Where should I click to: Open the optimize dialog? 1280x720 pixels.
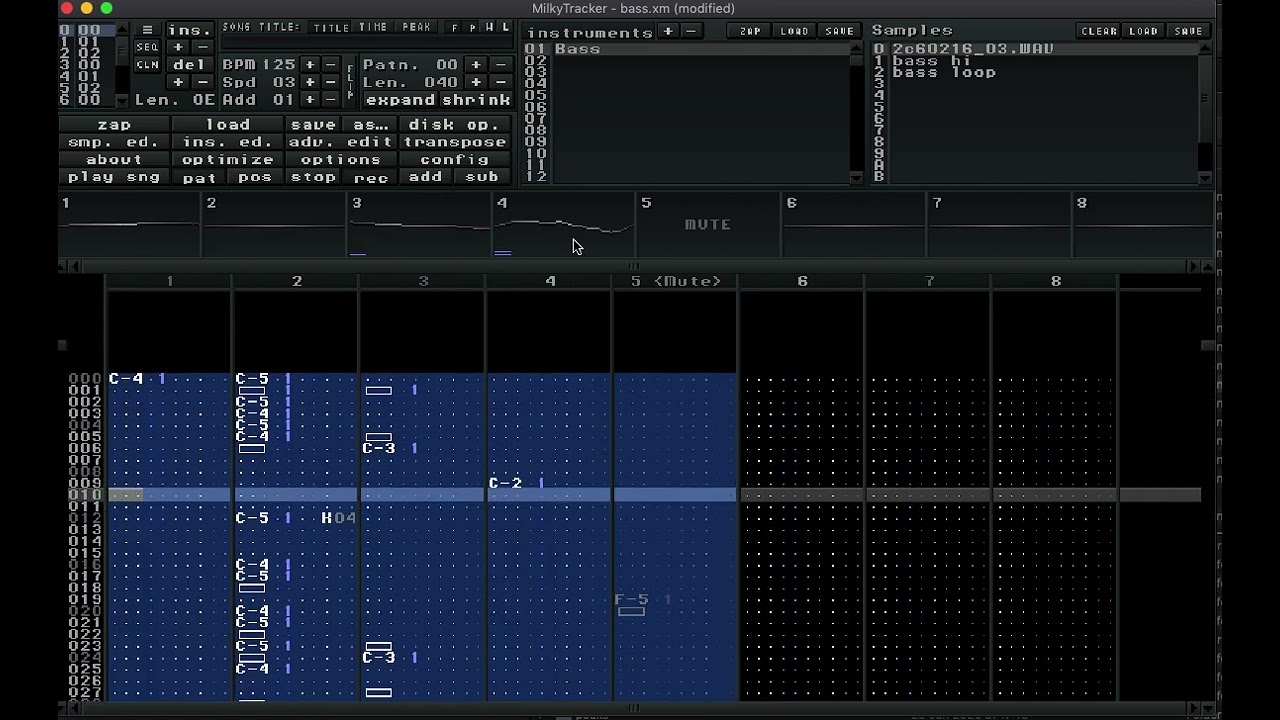coord(227,159)
